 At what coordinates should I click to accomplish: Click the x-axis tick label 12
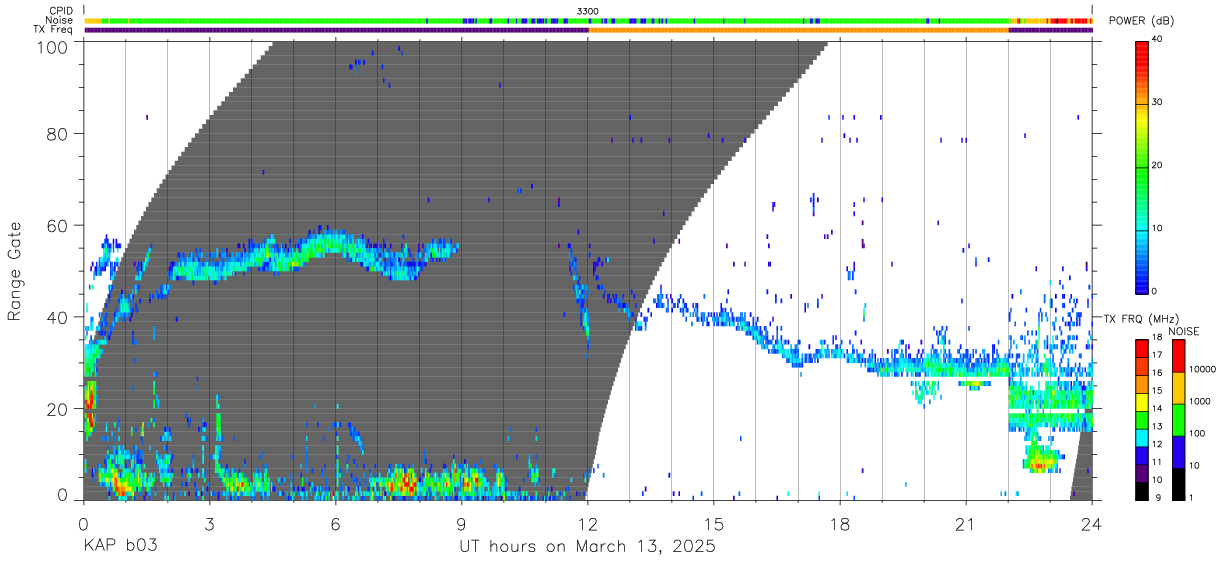click(x=587, y=524)
